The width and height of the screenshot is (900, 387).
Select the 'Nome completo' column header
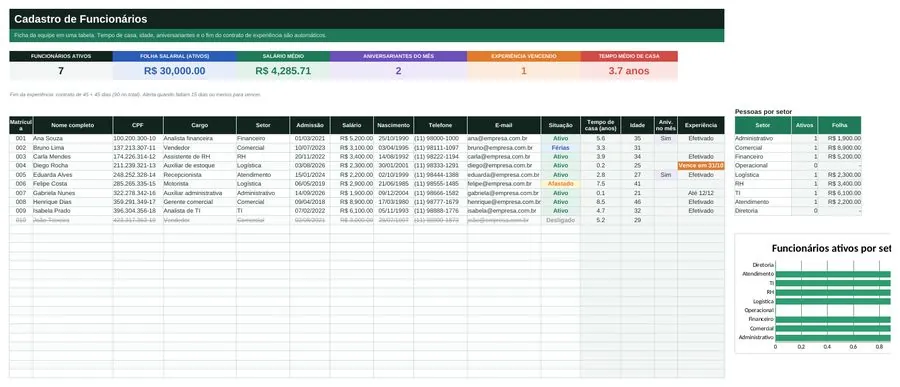(72, 125)
